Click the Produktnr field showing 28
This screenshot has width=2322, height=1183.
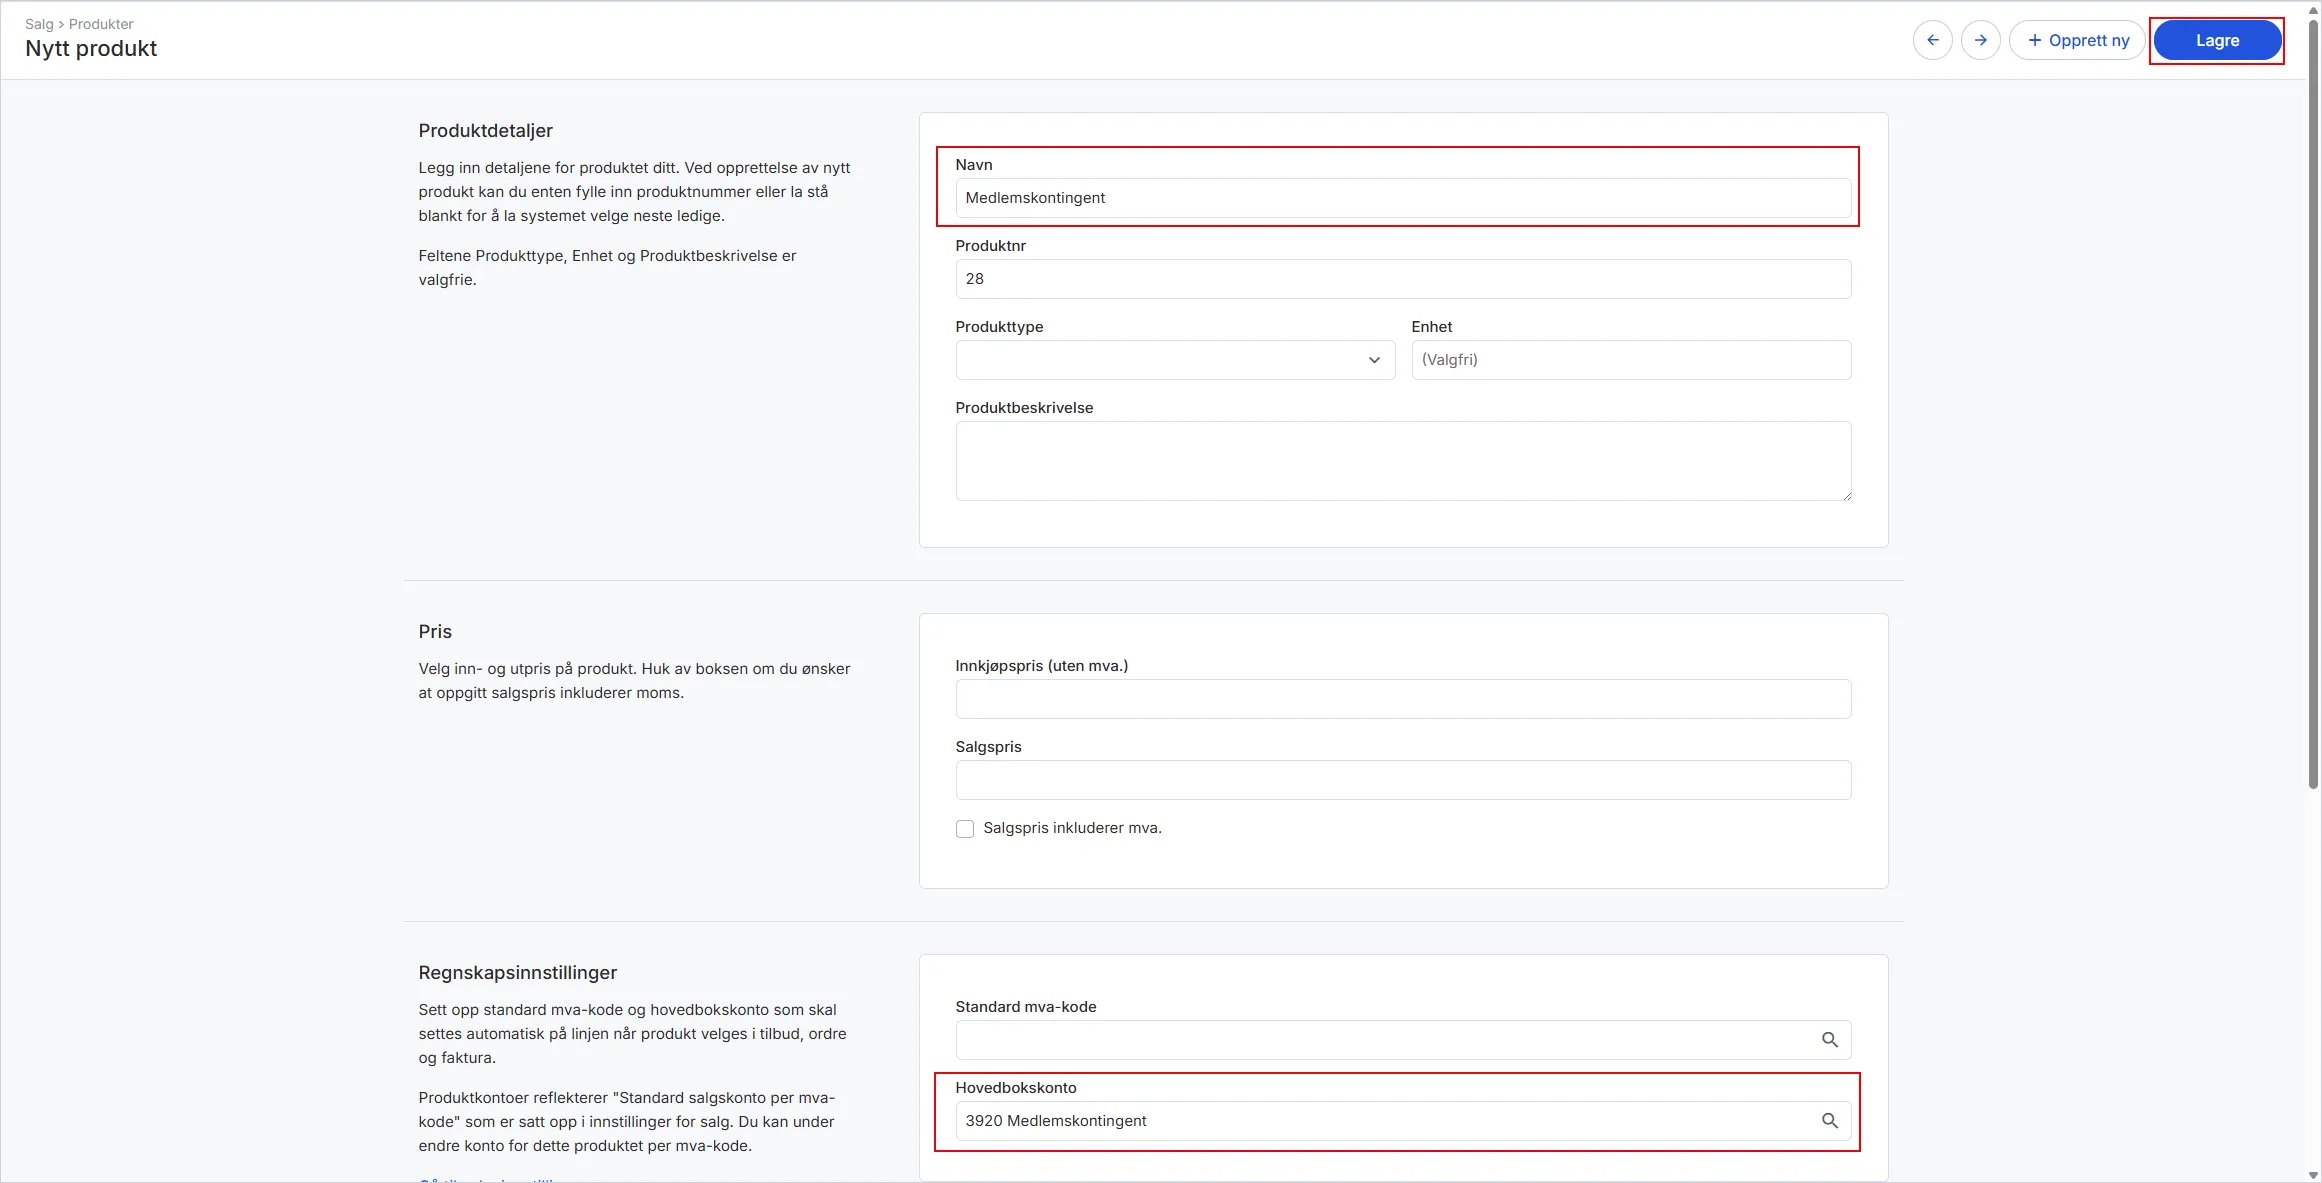tap(1402, 279)
